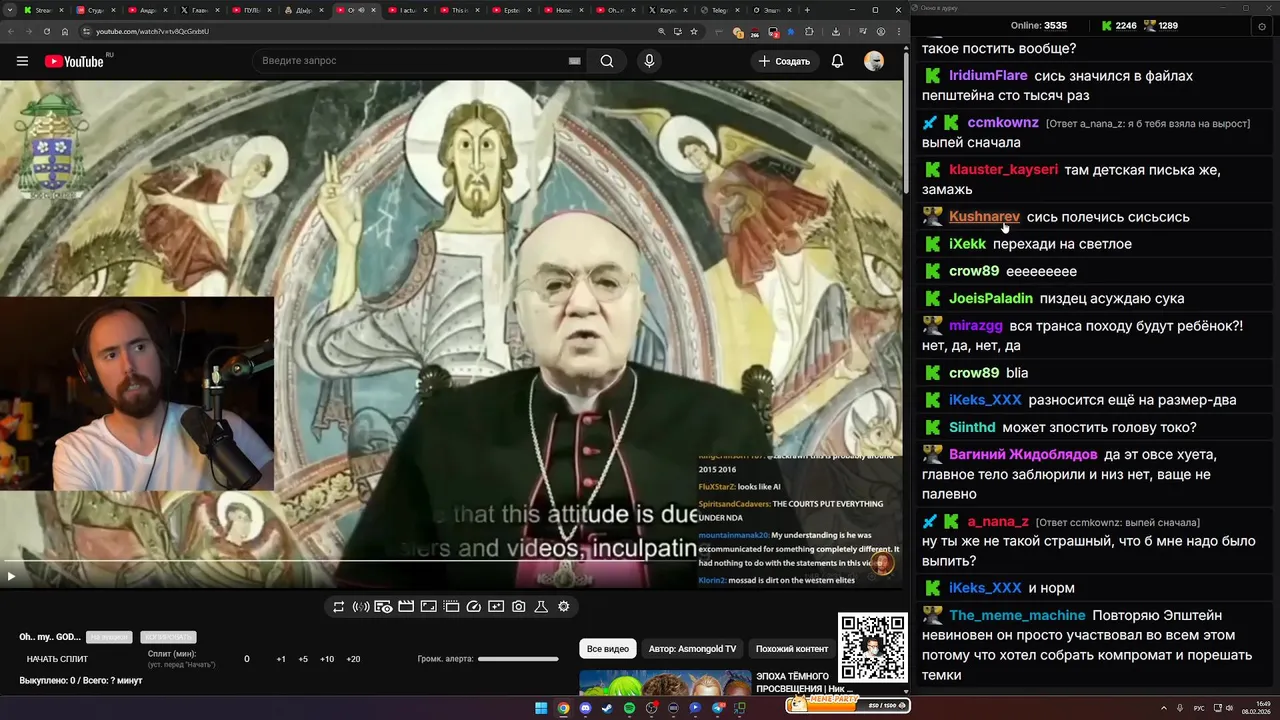The width and height of the screenshot is (1280, 720).
Task: Switch to the Epstein browser tab
Action: 514,10
